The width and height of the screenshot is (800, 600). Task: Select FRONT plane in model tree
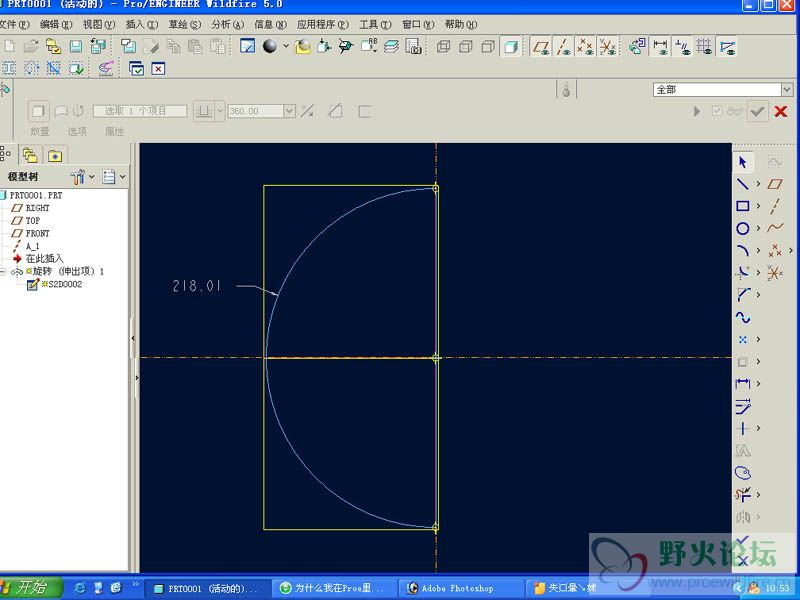click(x=38, y=233)
